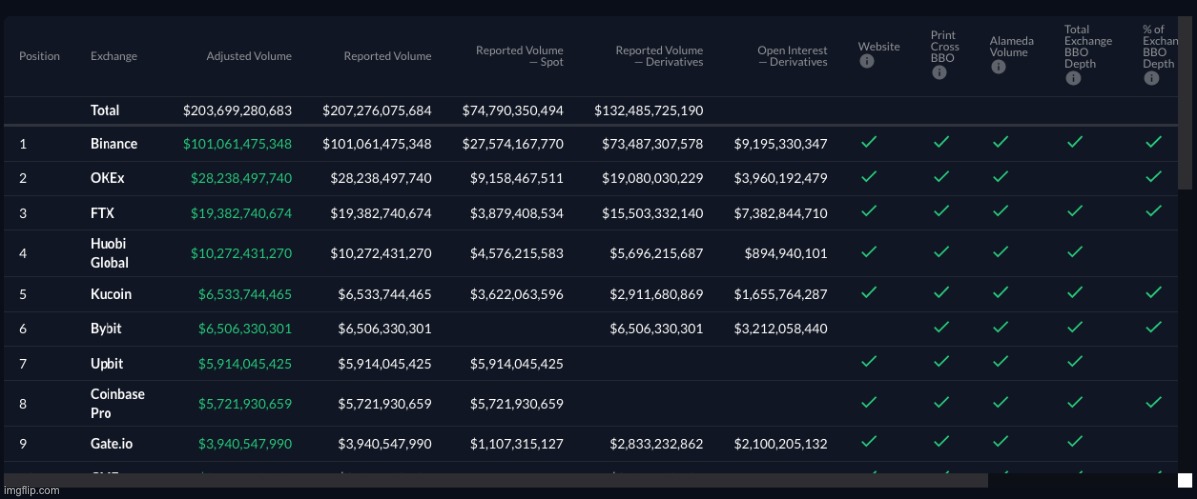Image resolution: width=1197 pixels, height=499 pixels.
Task: Click info icon under Total Exchange BBO Depth
Action: point(1073,78)
